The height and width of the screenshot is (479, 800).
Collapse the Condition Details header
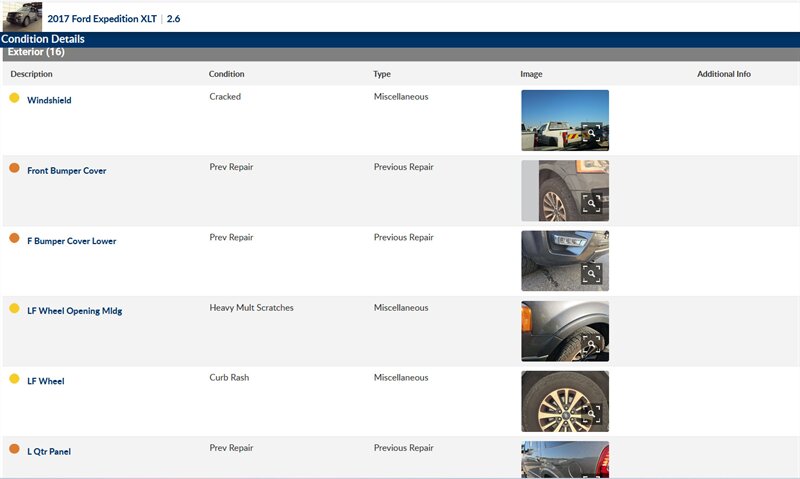(43, 39)
